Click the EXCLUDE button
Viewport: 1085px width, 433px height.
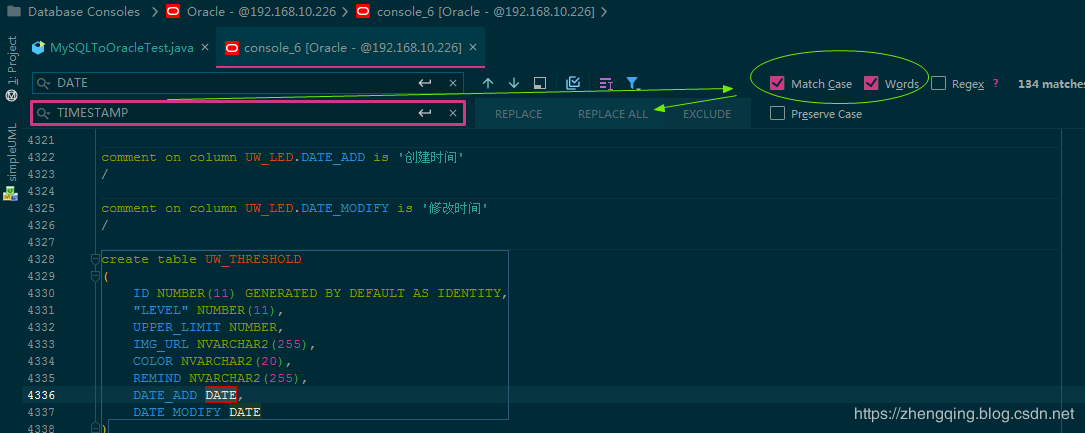[x=707, y=114]
